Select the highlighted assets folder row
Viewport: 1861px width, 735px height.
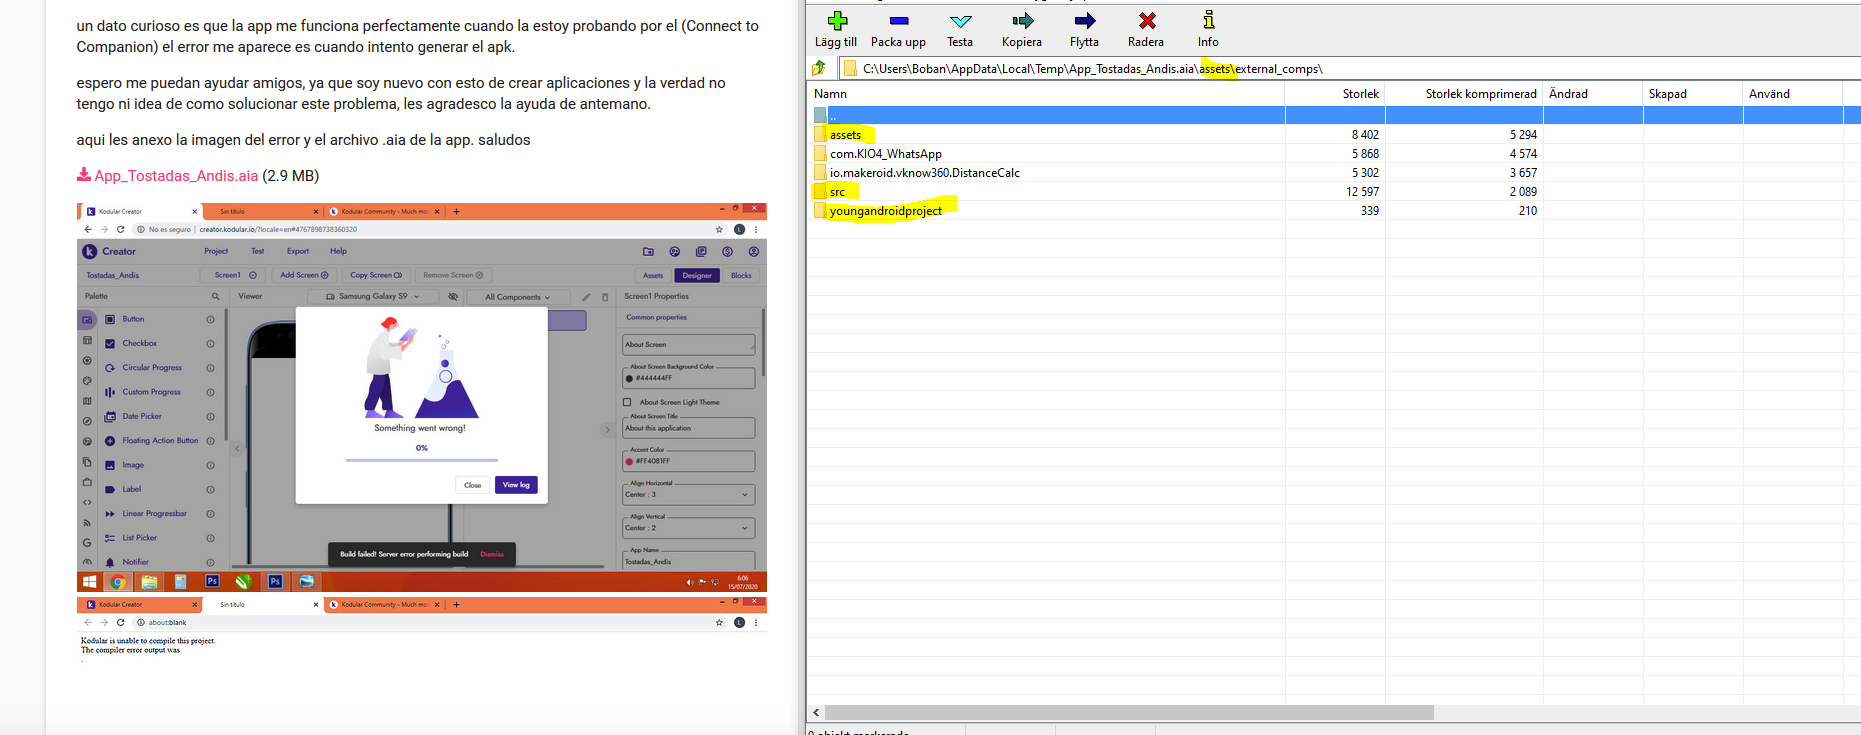1334,135
